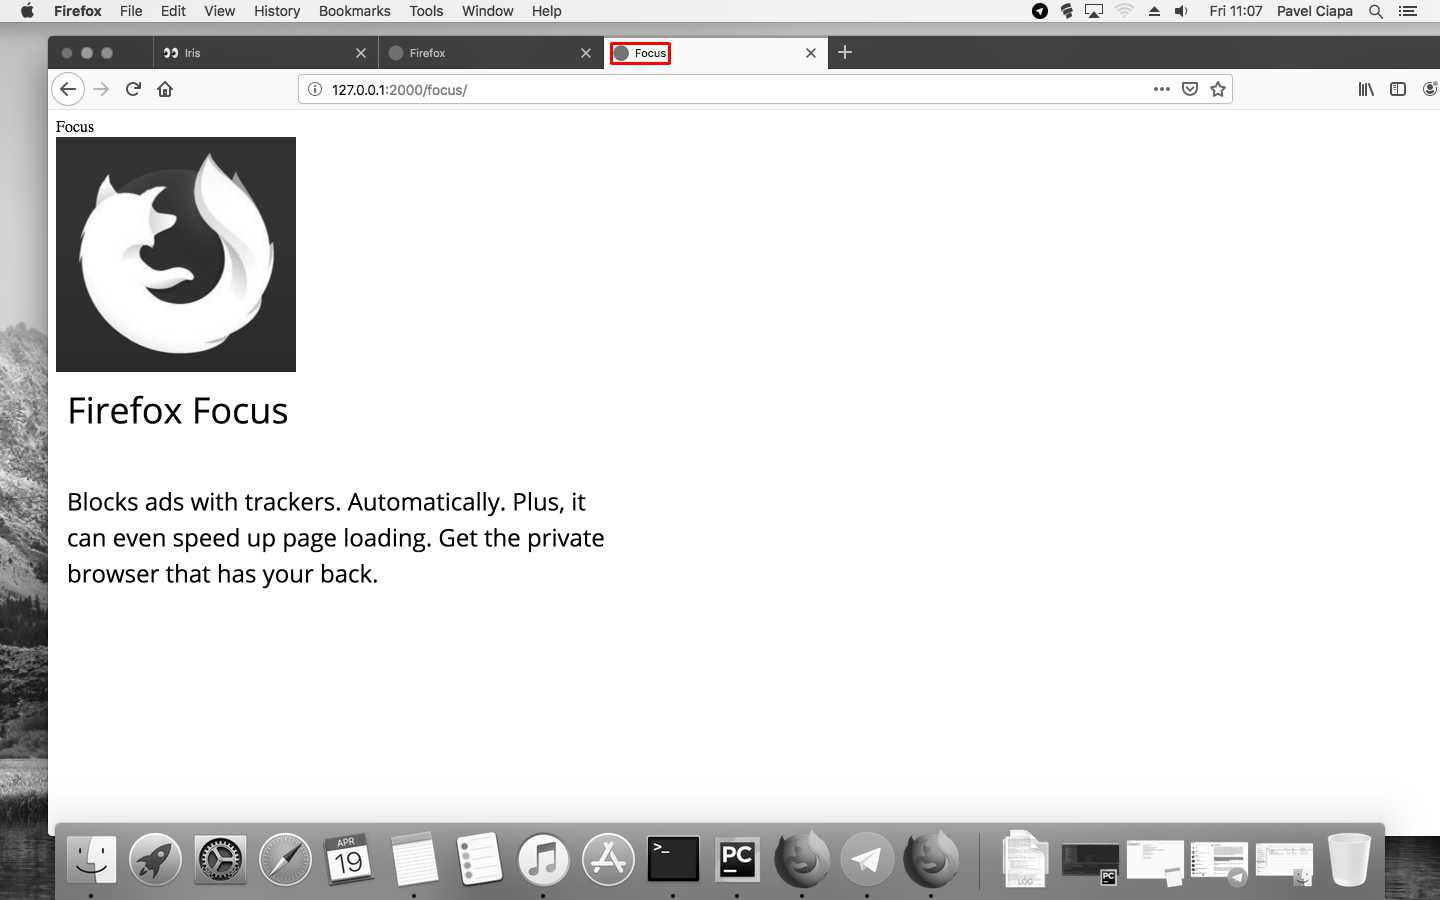
Task: Close the Focus tab
Action: pyautogui.click(x=811, y=53)
